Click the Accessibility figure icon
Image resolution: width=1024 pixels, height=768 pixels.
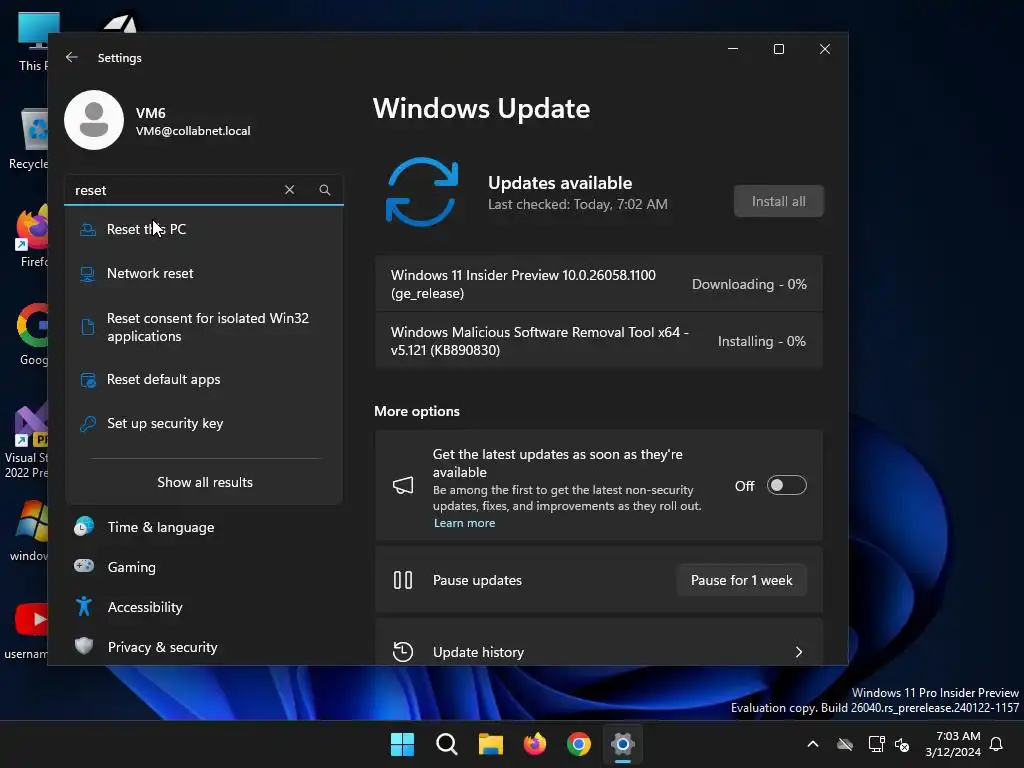click(x=84, y=606)
